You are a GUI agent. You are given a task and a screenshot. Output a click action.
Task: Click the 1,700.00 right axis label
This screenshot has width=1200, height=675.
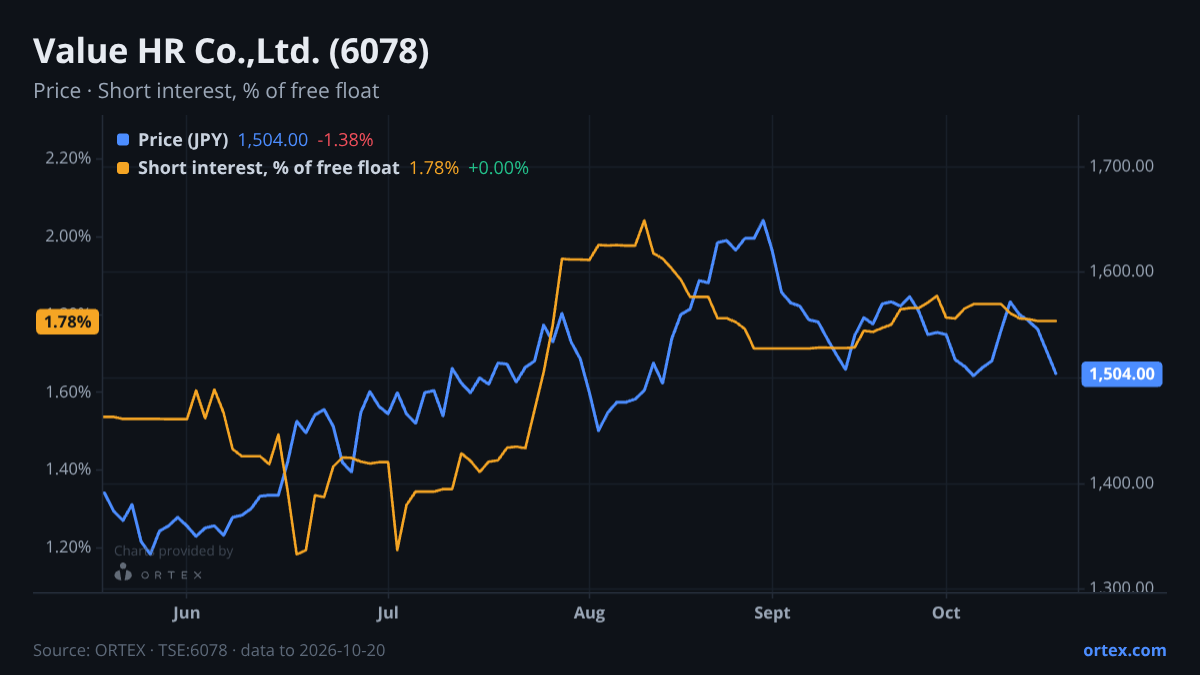click(1122, 165)
